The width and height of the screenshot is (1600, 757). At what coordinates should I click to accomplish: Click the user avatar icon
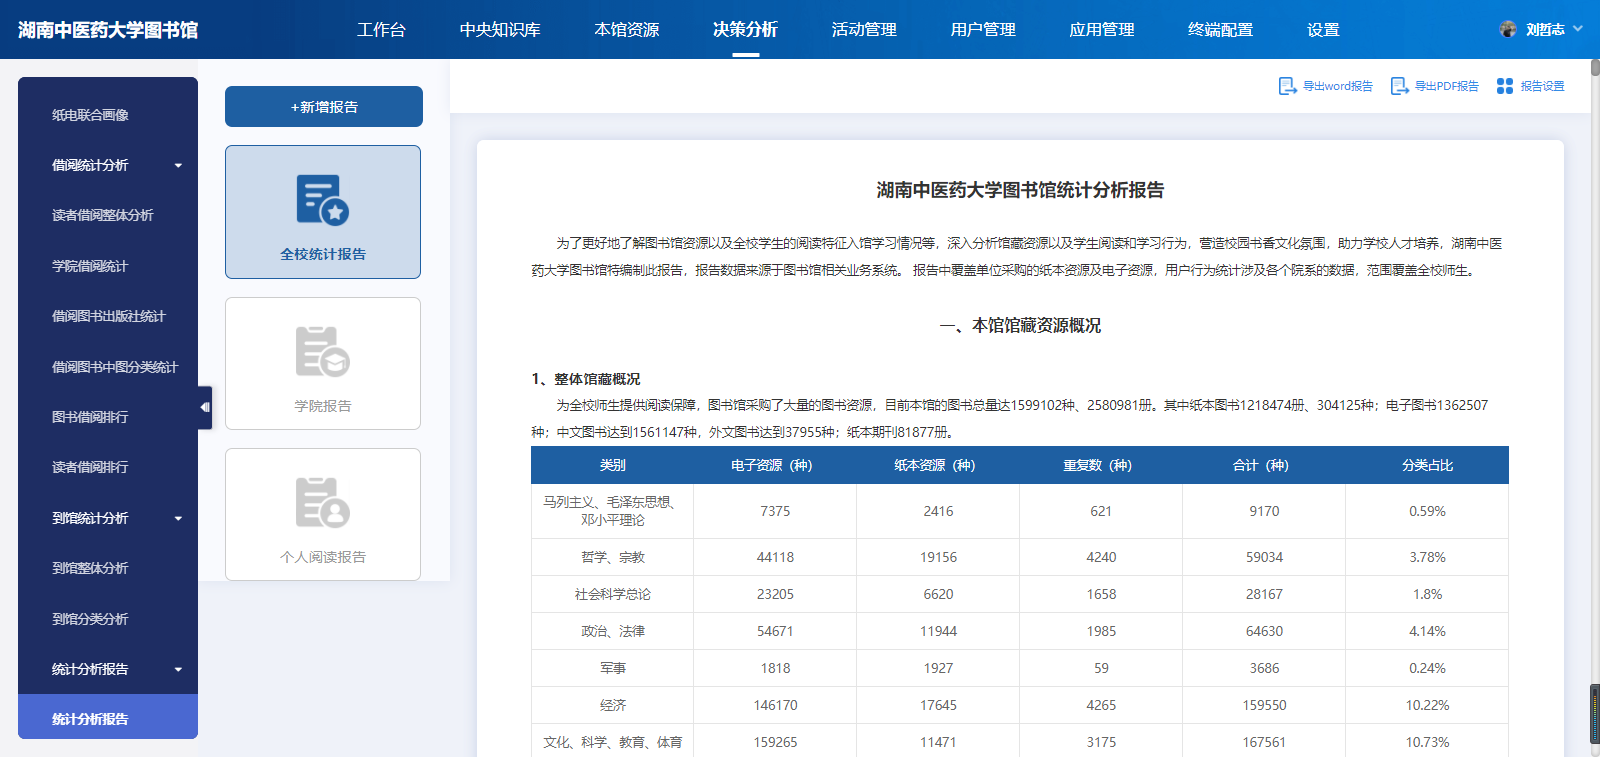[x=1508, y=29]
